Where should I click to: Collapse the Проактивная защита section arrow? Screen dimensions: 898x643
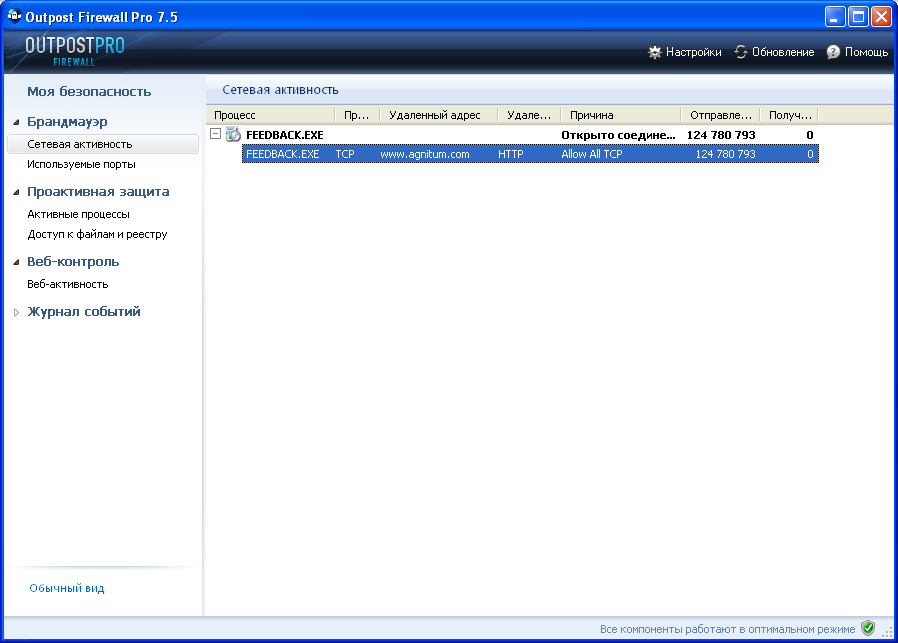pos(16,192)
